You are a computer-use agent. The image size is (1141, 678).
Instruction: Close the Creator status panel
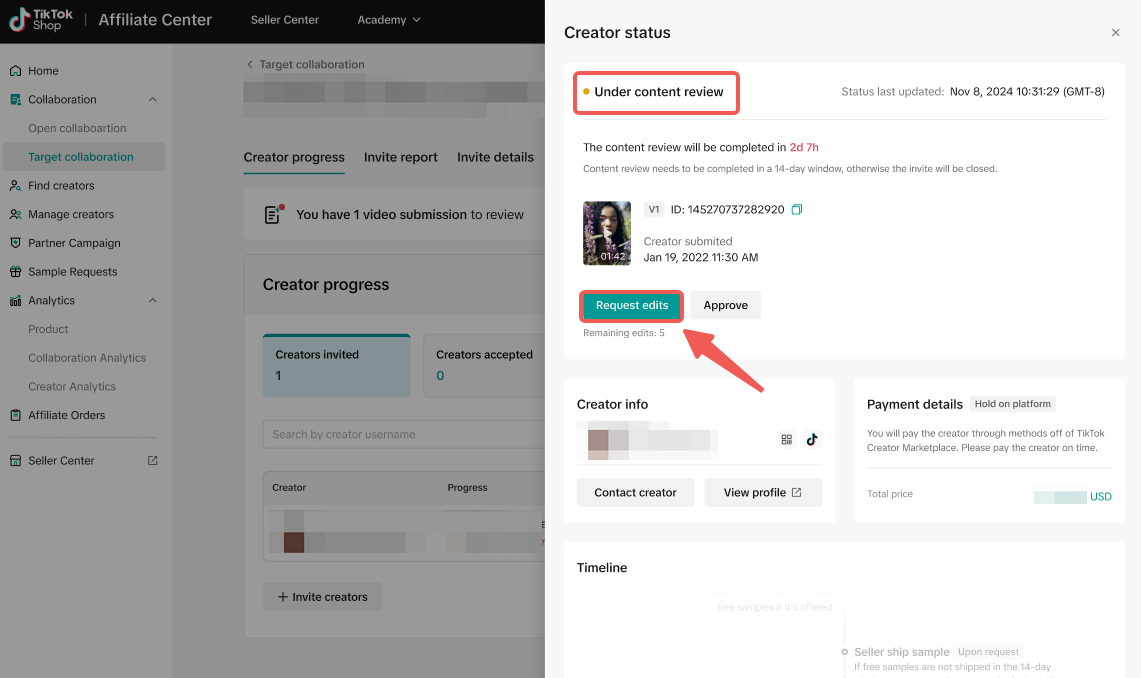coord(1115,33)
